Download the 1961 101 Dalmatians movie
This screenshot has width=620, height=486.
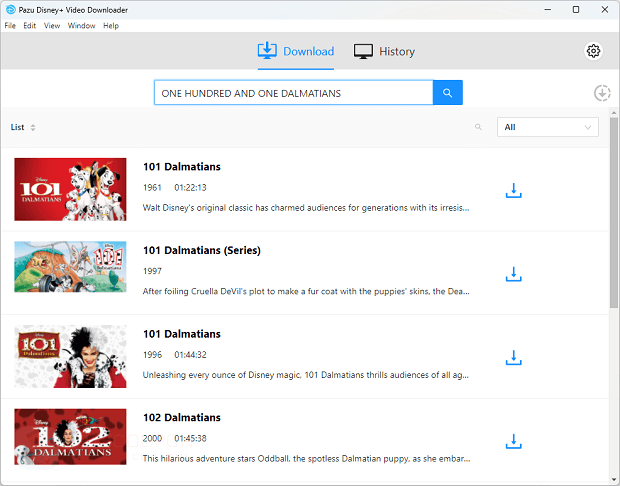(x=513, y=190)
